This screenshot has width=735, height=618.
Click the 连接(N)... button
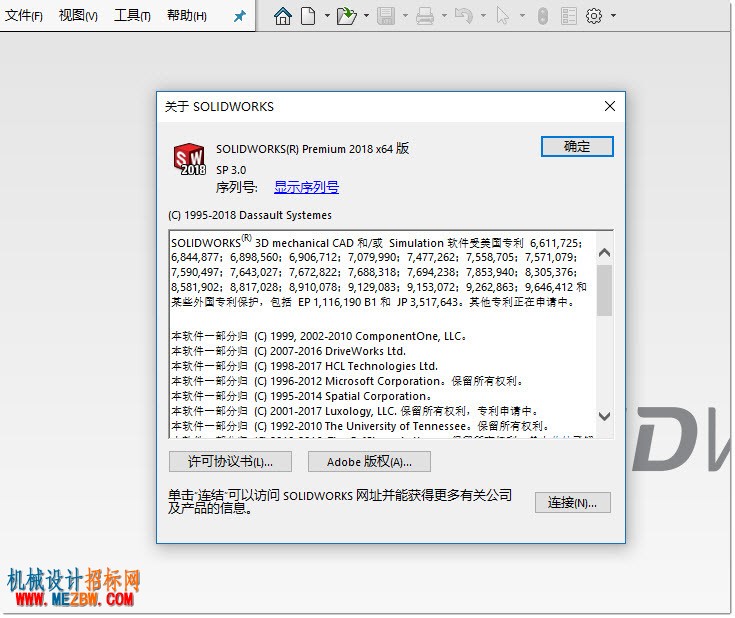pos(572,503)
